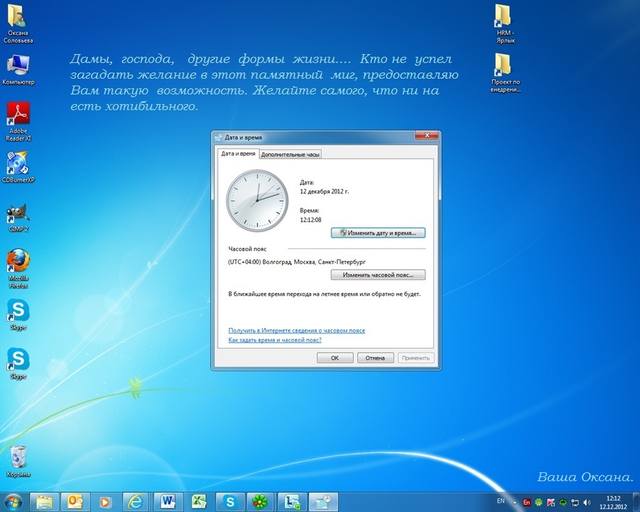Confirm the dialog with OK

335,358
